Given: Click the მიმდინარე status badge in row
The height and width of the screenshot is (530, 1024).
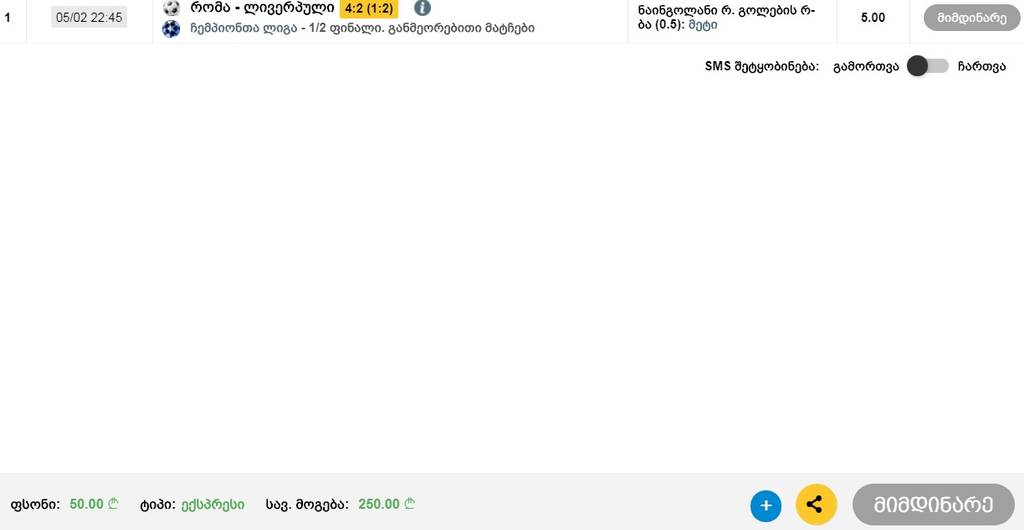Looking at the screenshot, I should (x=972, y=18).
